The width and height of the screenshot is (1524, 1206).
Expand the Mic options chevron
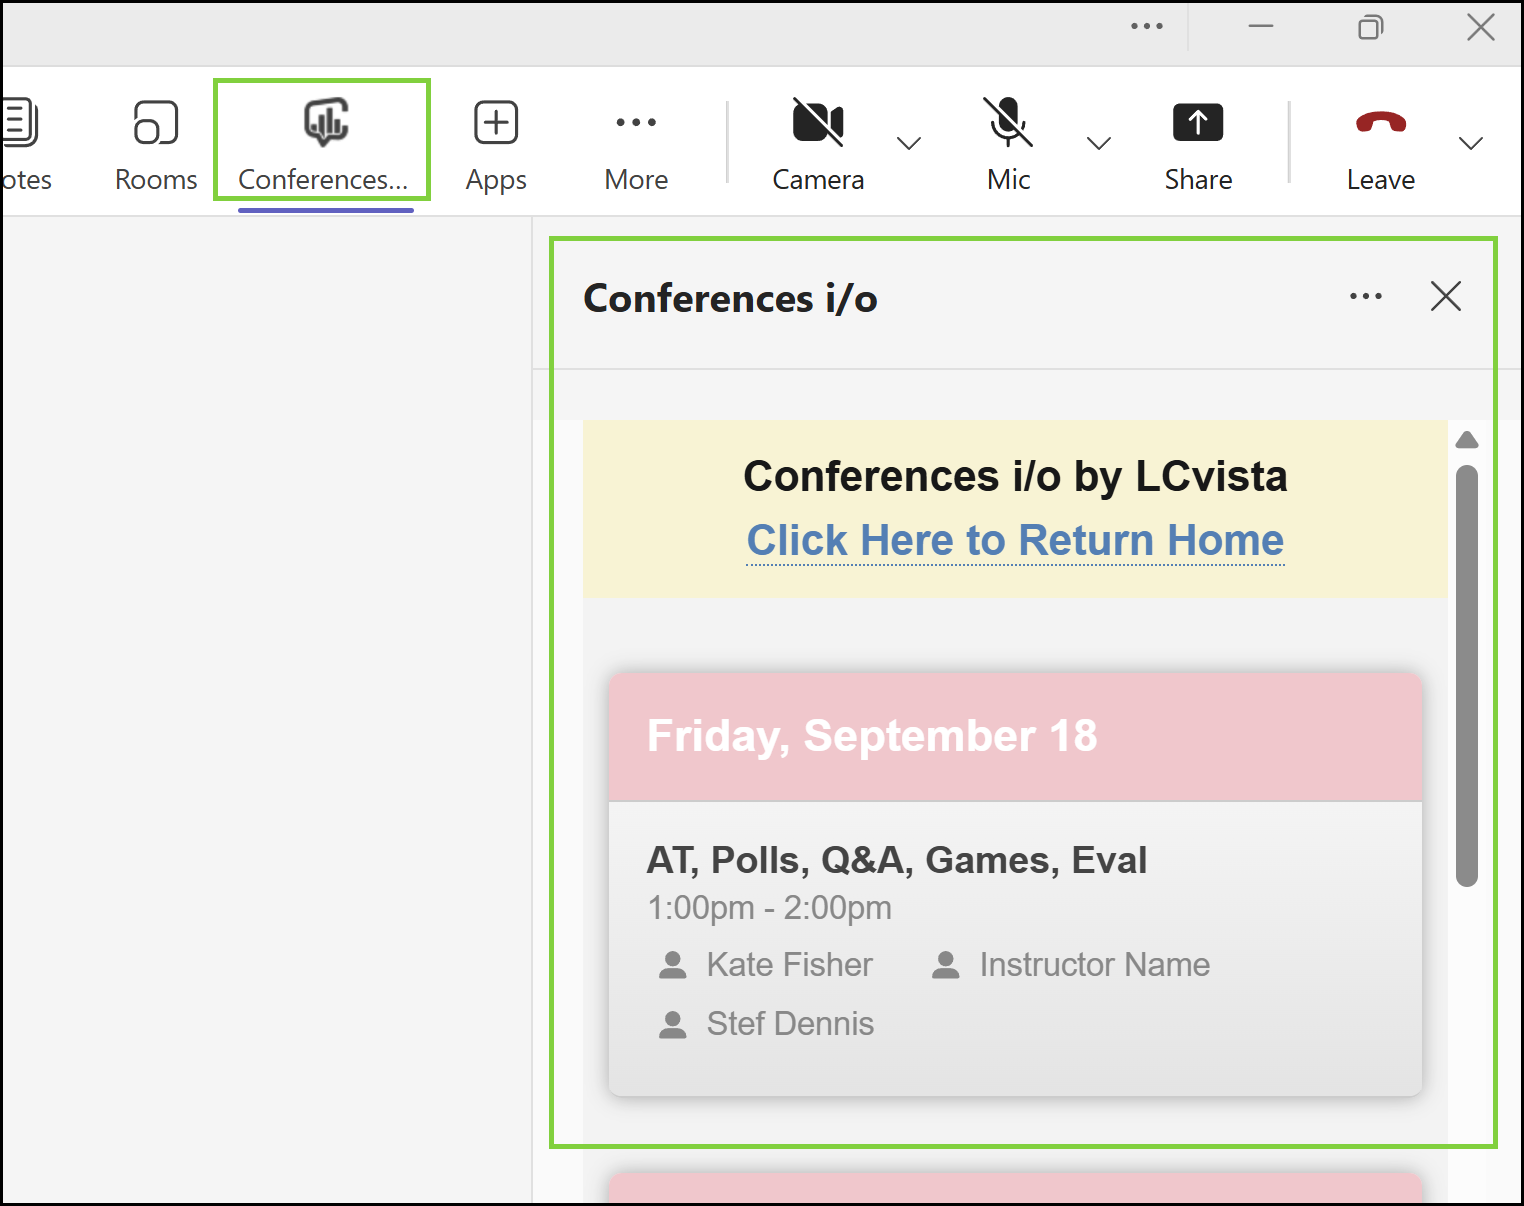pyautogui.click(x=1099, y=143)
